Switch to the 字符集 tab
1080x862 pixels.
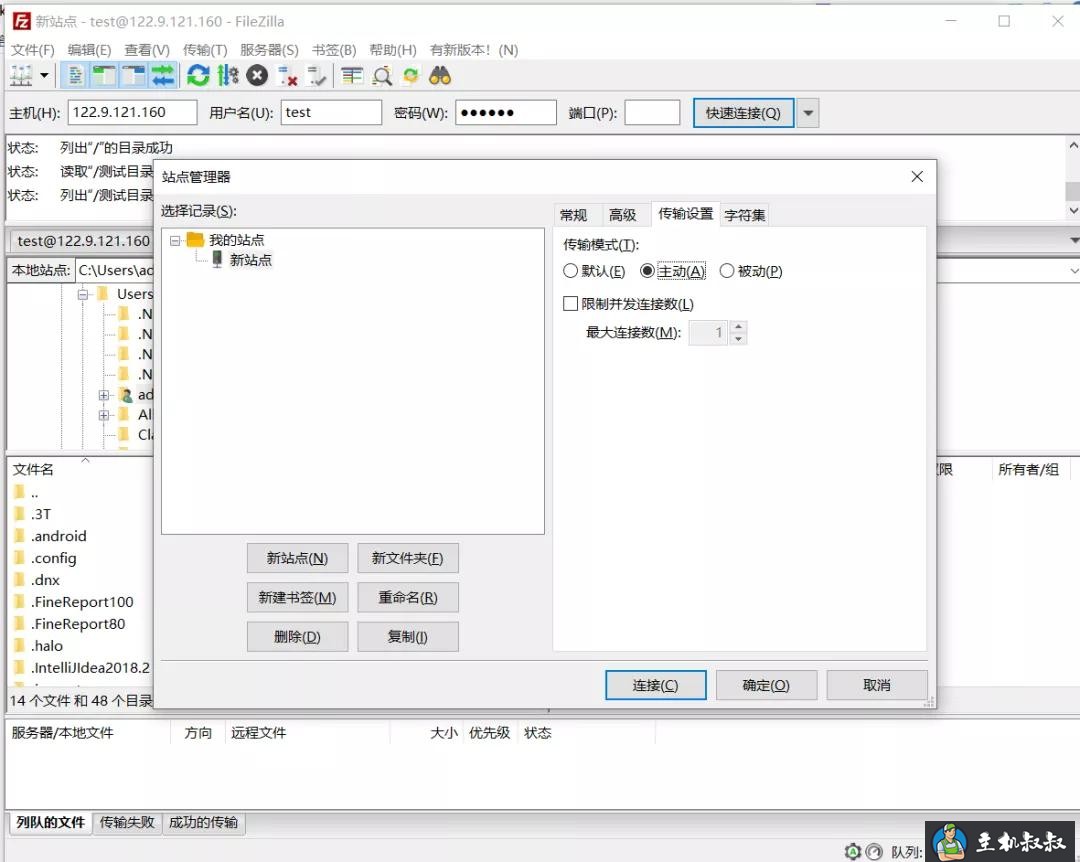pyautogui.click(x=745, y=215)
